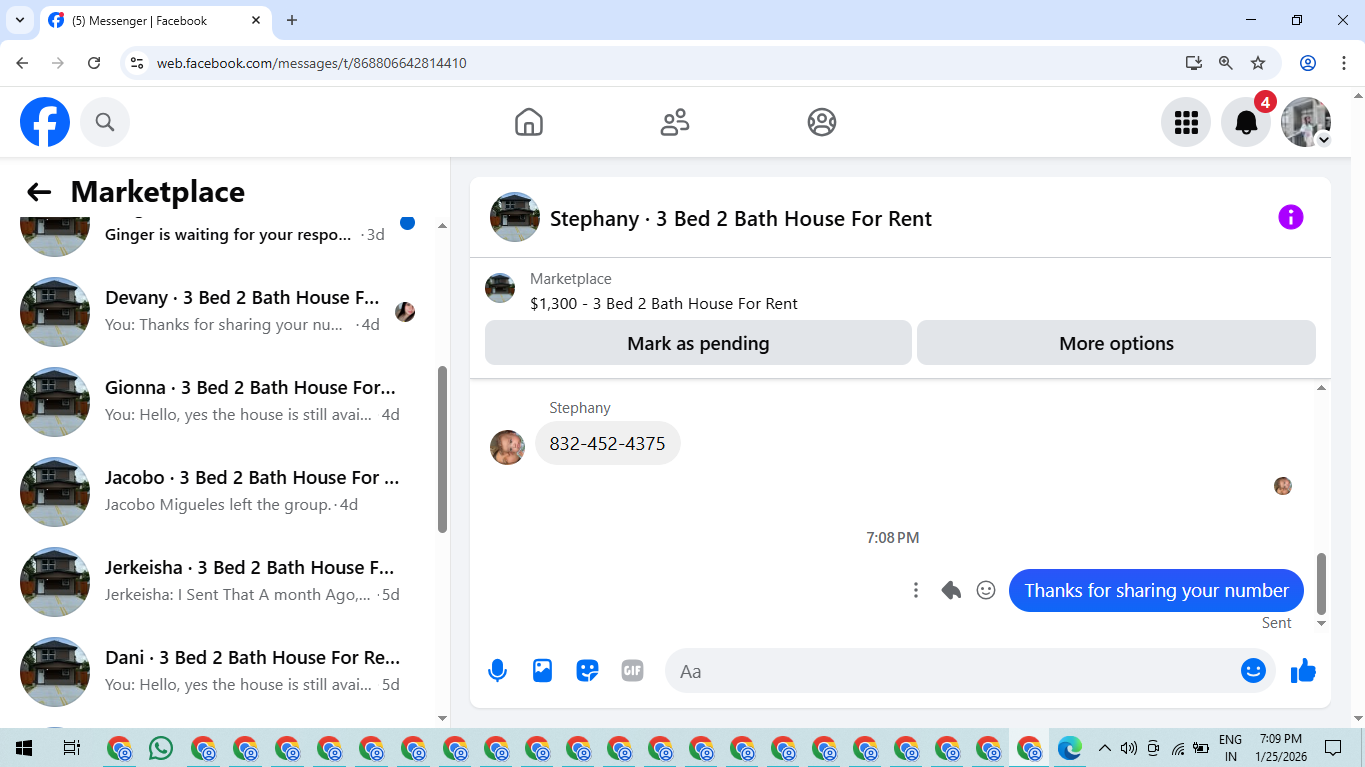Image resolution: width=1365 pixels, height=767 pixels.
Task: Open the account profile picture menu
Action: pyautogui.click(x=1306, y=122)
